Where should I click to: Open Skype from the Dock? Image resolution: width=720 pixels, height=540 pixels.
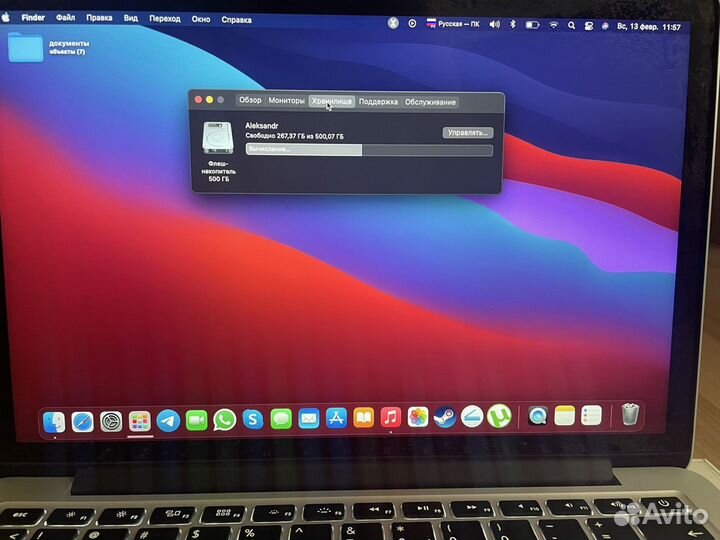(253, 419)
